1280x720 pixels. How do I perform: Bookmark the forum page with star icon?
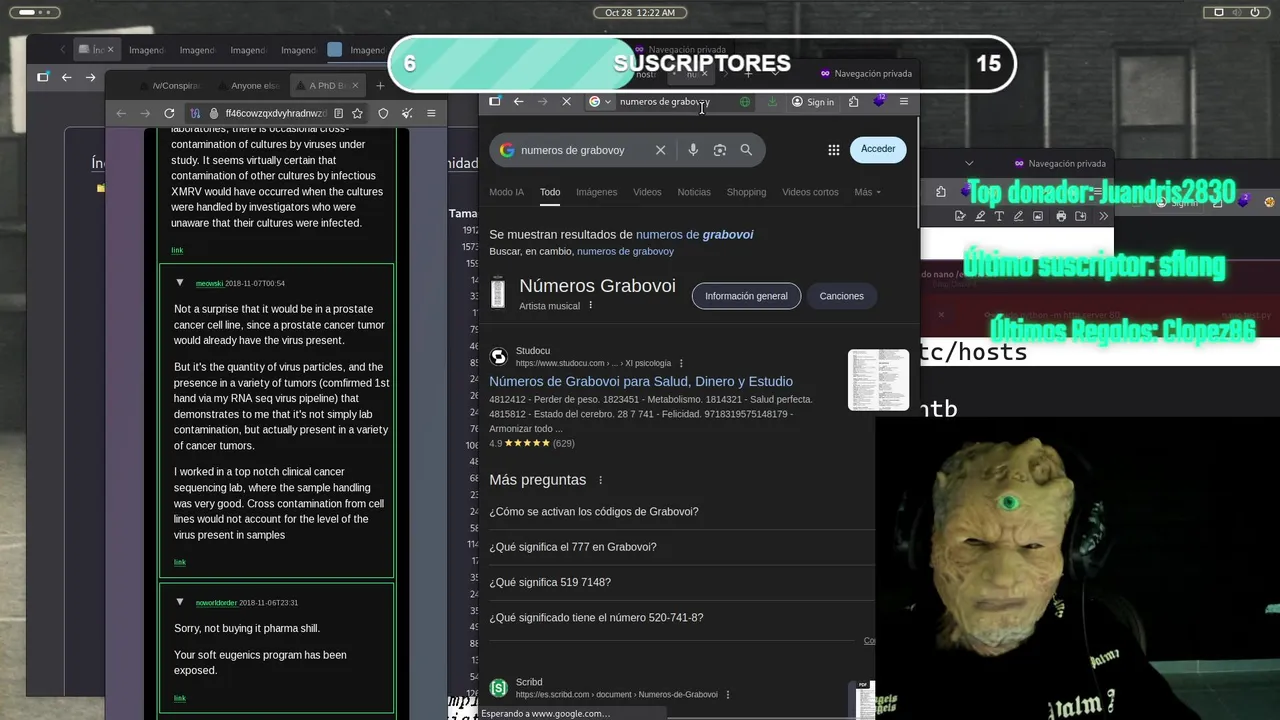pyautogui.click(x=357, y=114)
